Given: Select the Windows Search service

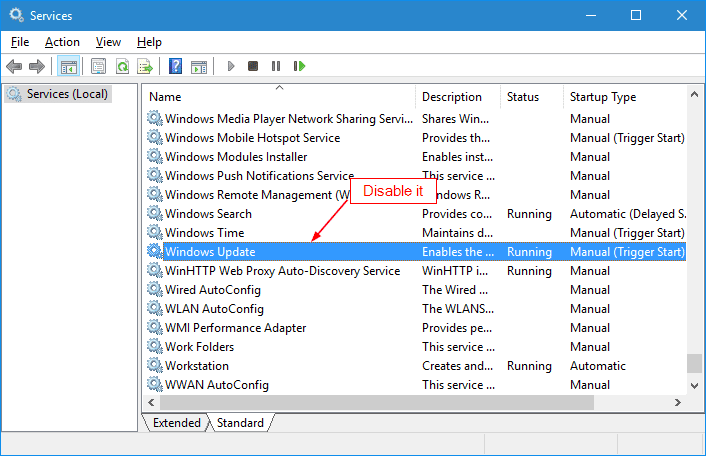Looking at the screenshot, I should coord(416,214).
